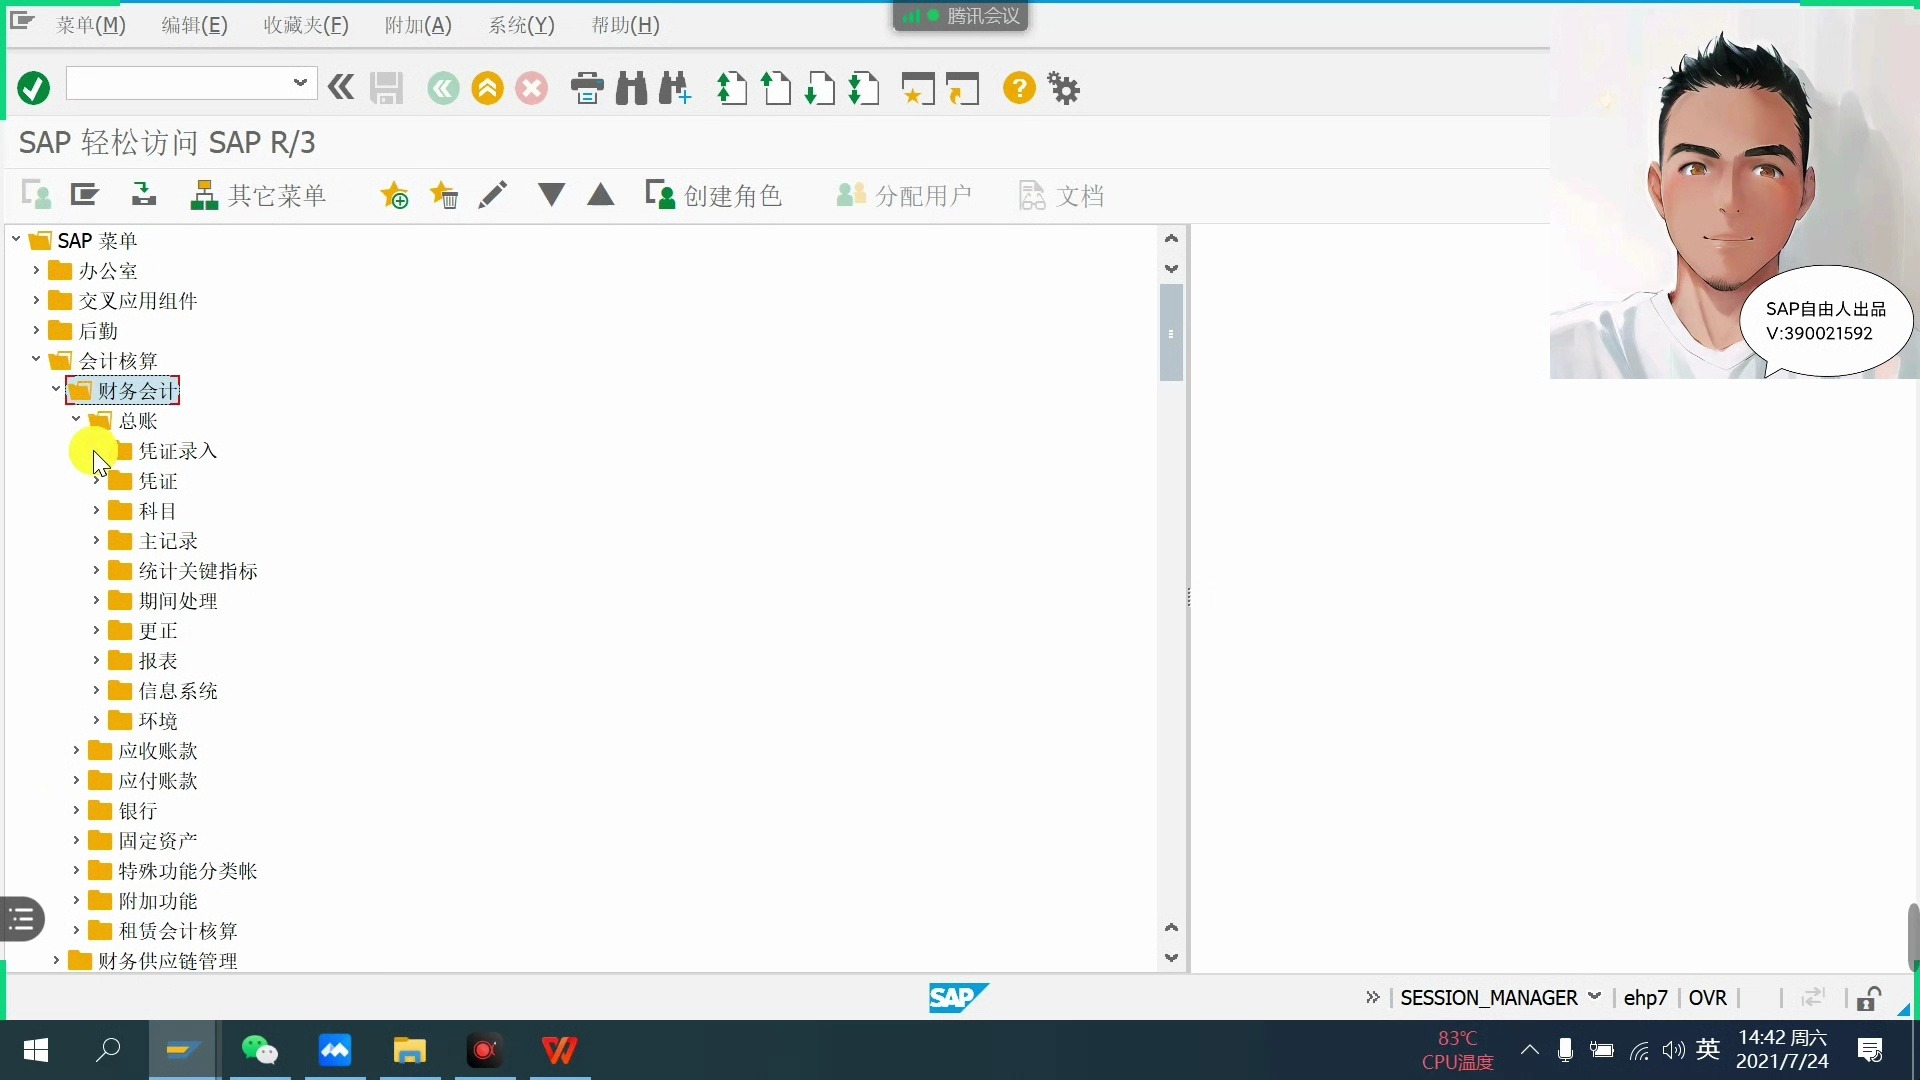Open the command field dropdown arrow
The width and height of the screenshot is (1920, 1080).
coord(299,83)
